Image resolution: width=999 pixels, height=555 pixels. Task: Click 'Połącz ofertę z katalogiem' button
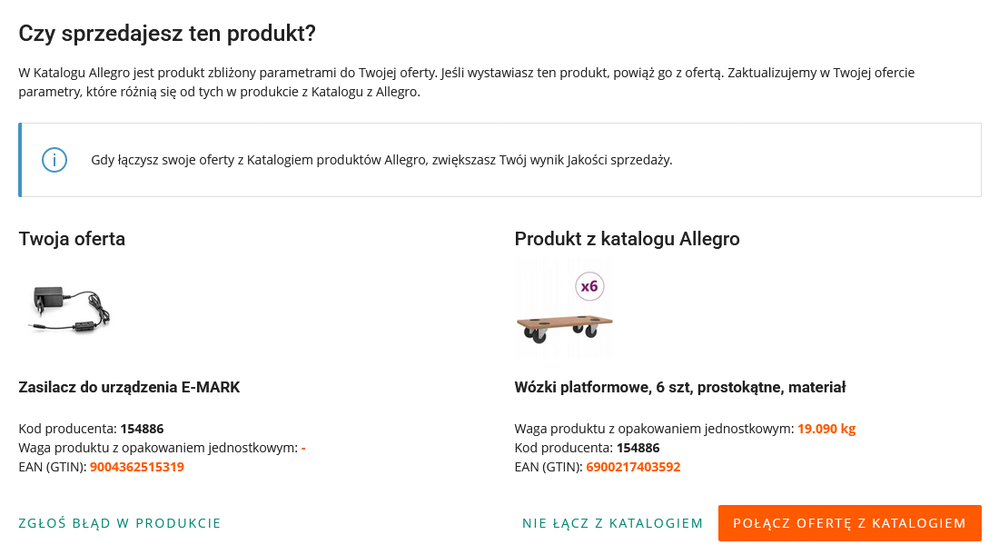849,523
